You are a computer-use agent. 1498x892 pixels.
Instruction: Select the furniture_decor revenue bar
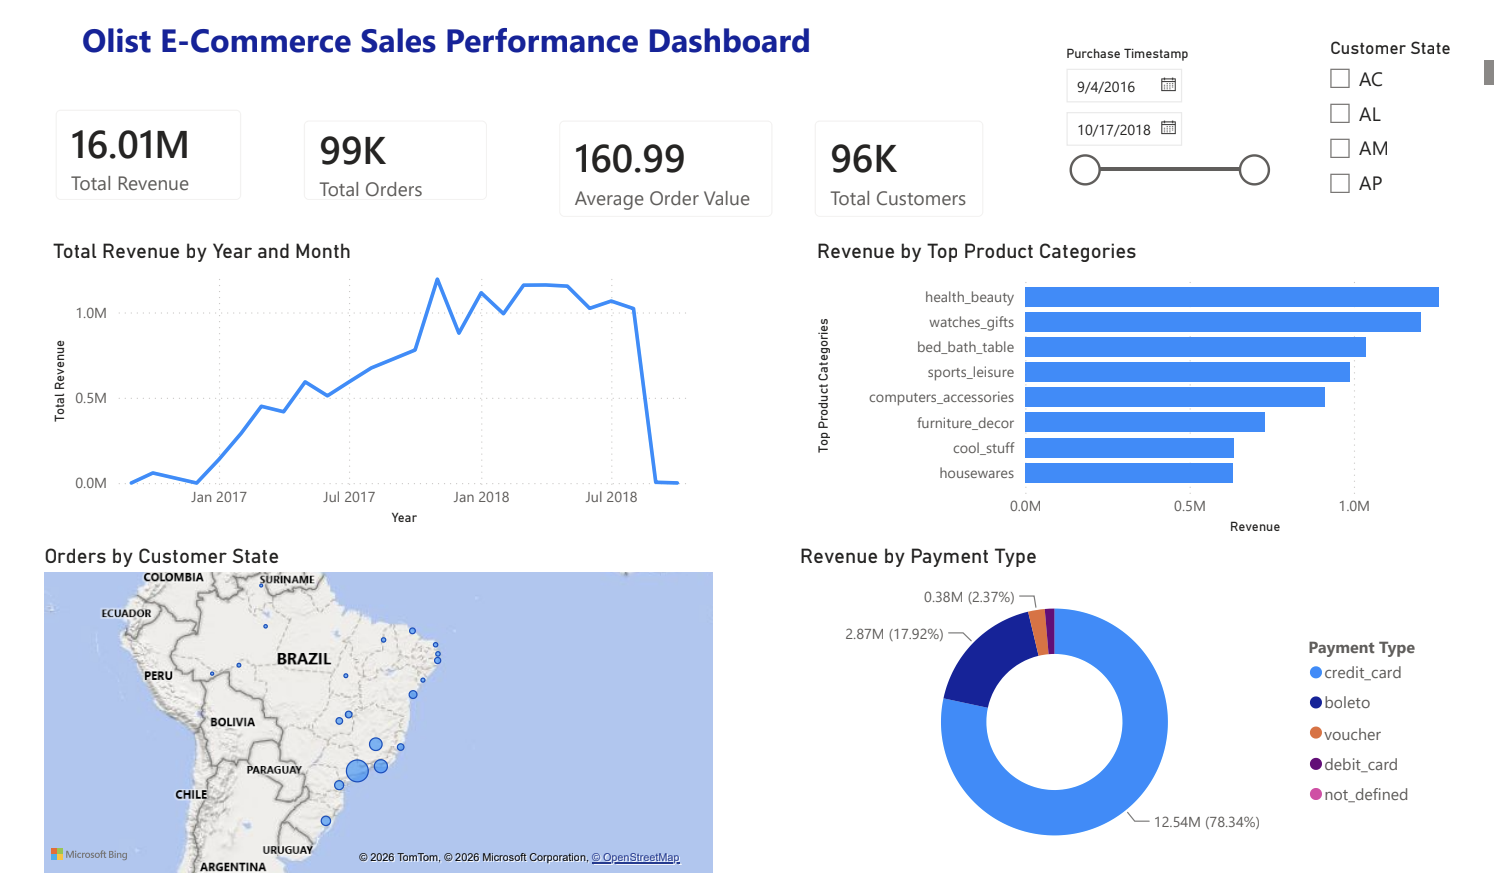click(x=1145, y=422)
